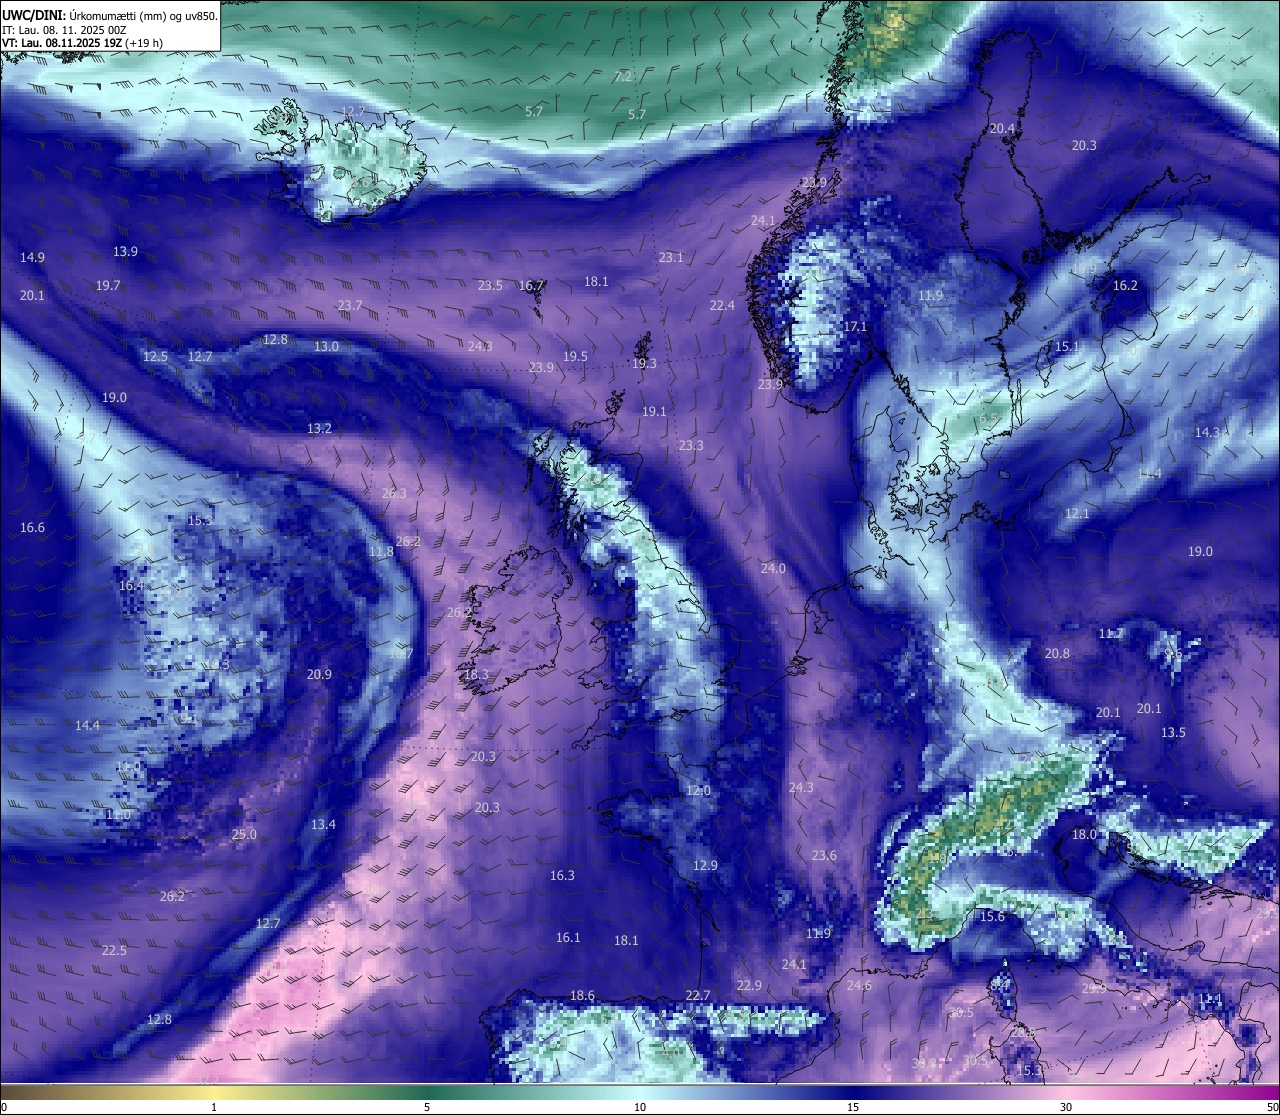Image resolution: width=1280 pixels, height=1115 pixels.
Task: Click the 17.1 value over southern Norway
Action: coord(855,326)
